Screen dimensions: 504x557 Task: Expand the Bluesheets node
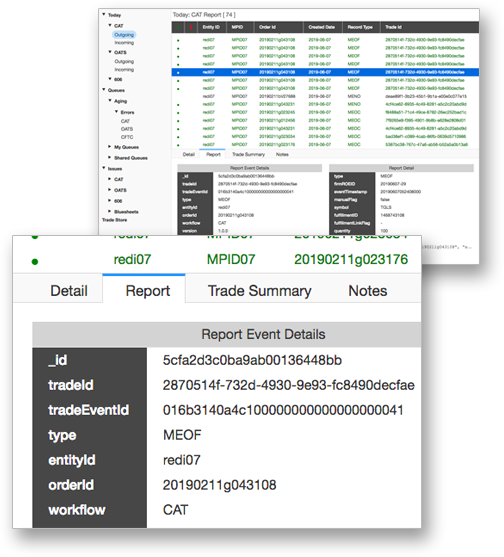click(110, 211)
